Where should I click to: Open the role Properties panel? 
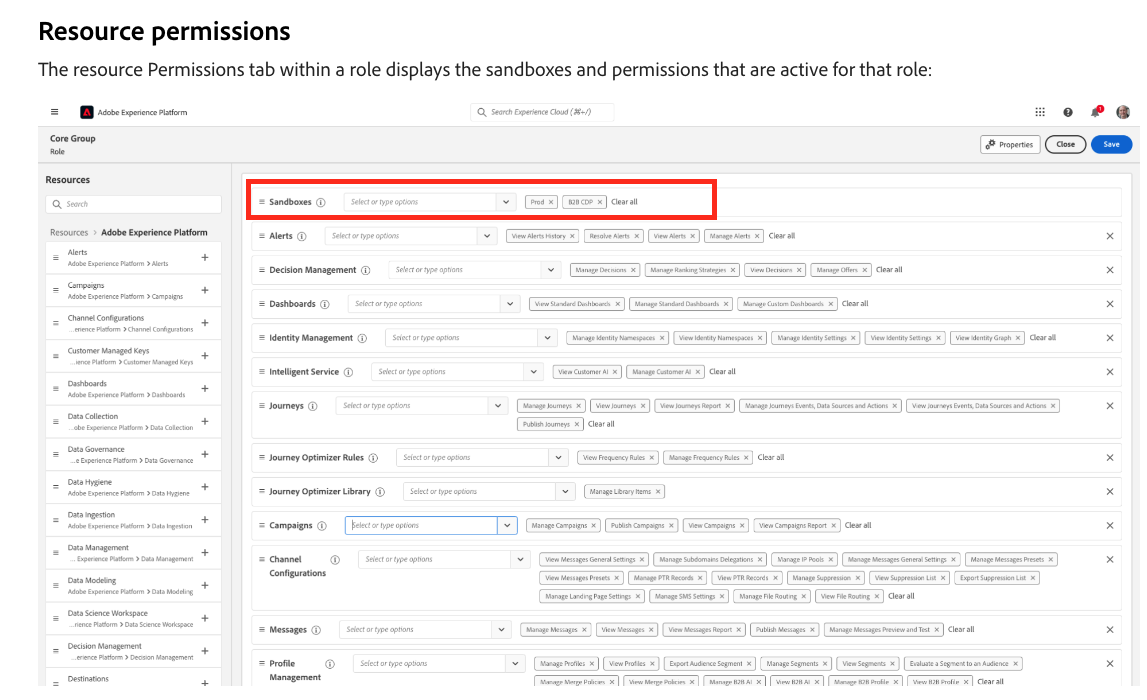tap(1009, 143)
